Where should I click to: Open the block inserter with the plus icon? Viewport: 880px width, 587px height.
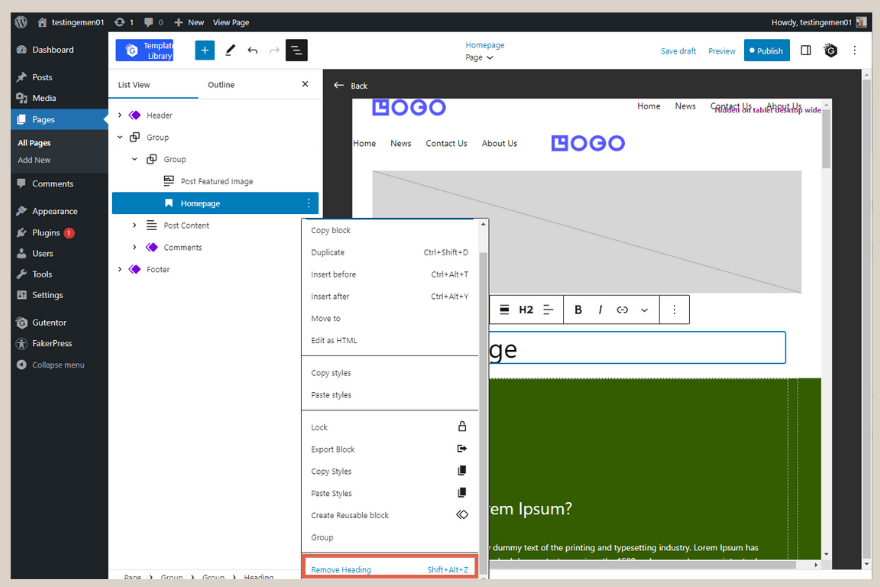[x=204, y=50]
